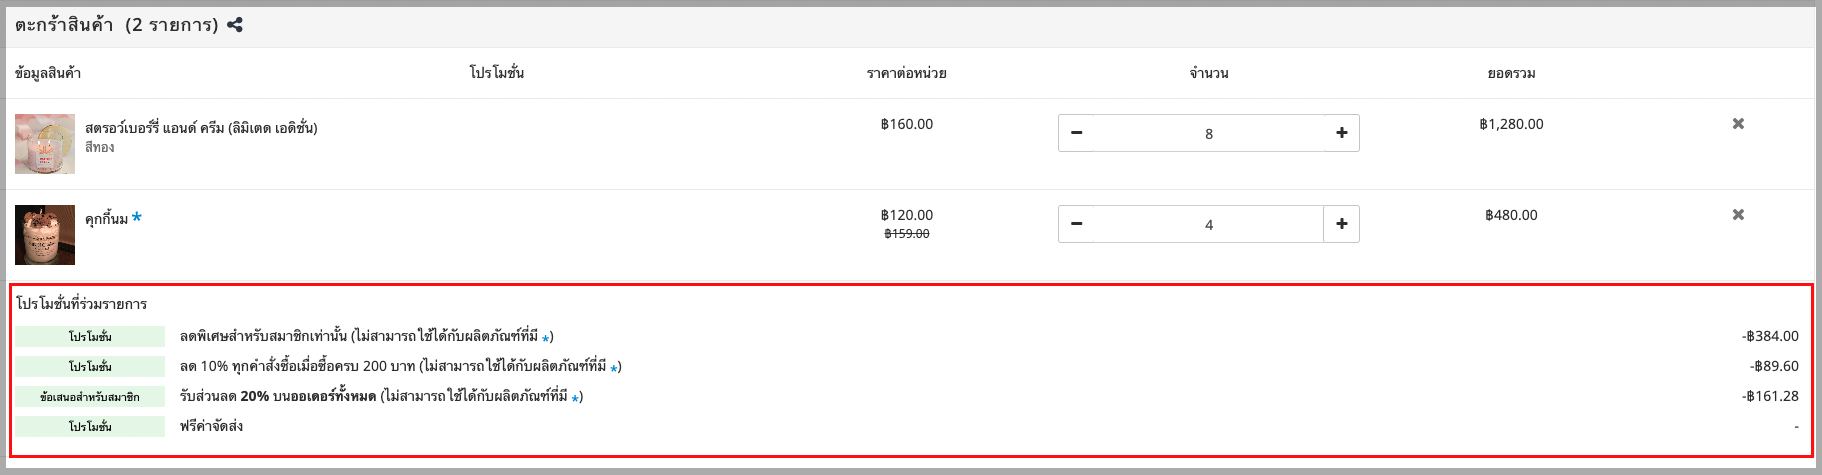
Task: Open the คุกกี้นม product link
Action: (x=107, y=219)
